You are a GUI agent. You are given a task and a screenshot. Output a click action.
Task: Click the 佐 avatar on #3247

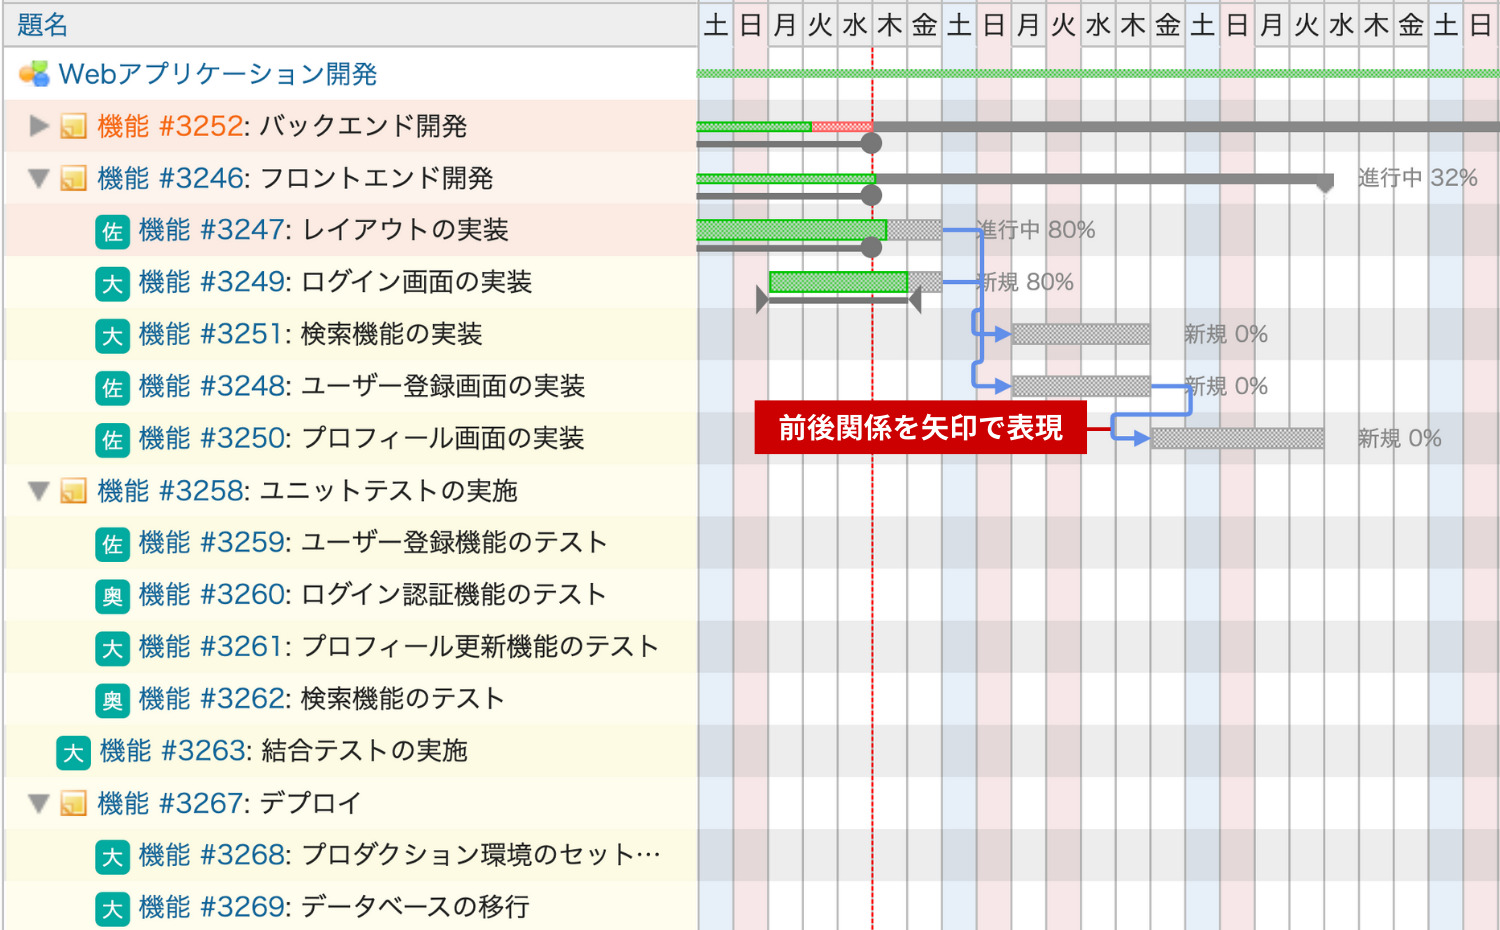[x=112, y=231]
